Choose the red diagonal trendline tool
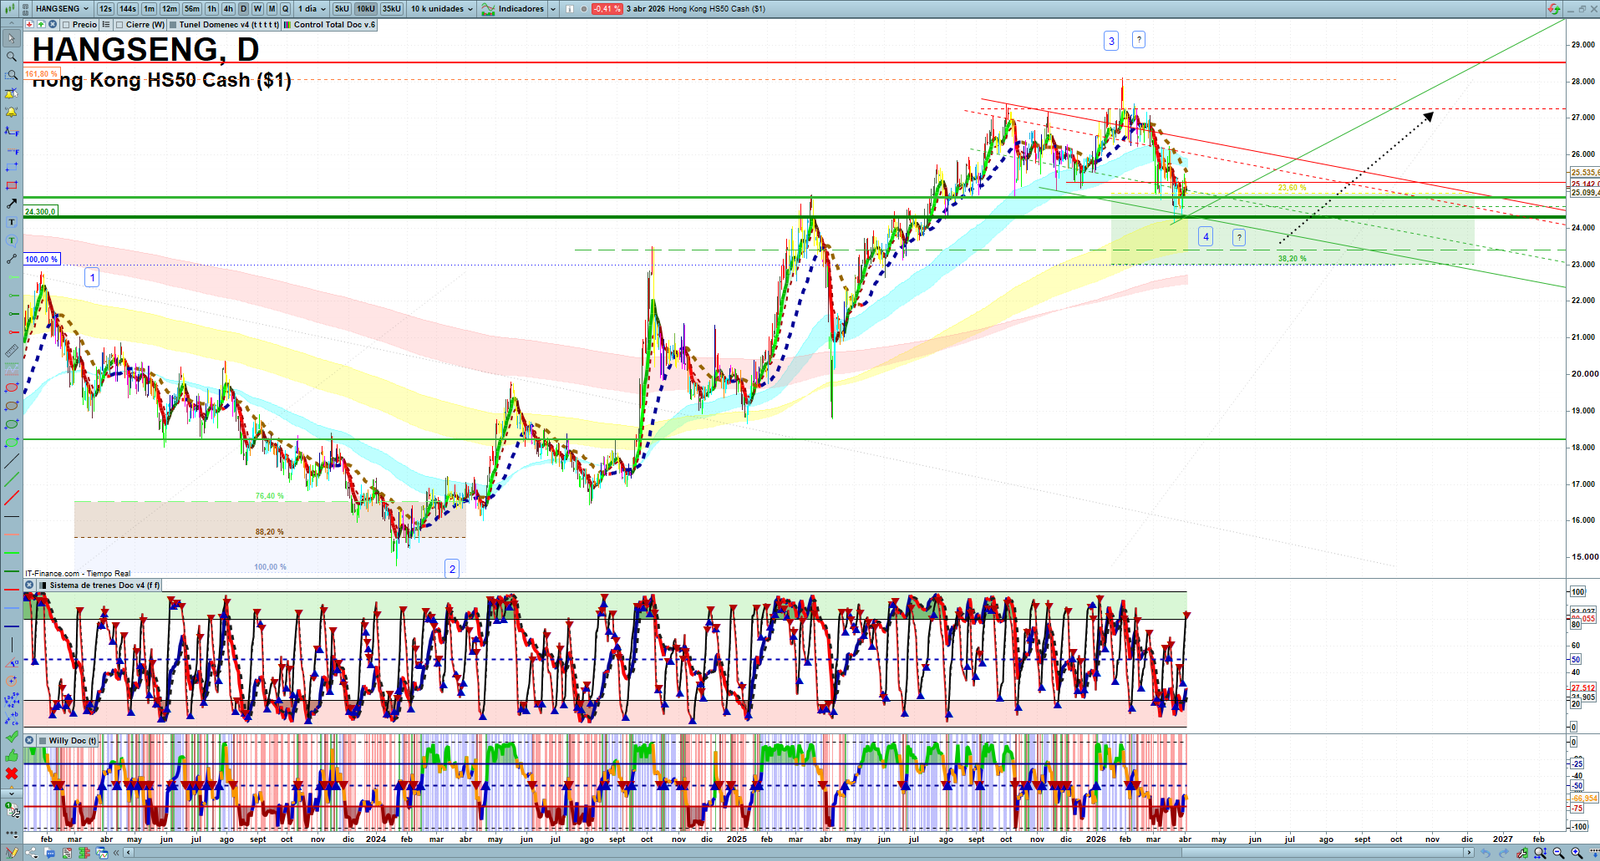The height and width of the screenshot is (861, 1600). coord(11,498)
